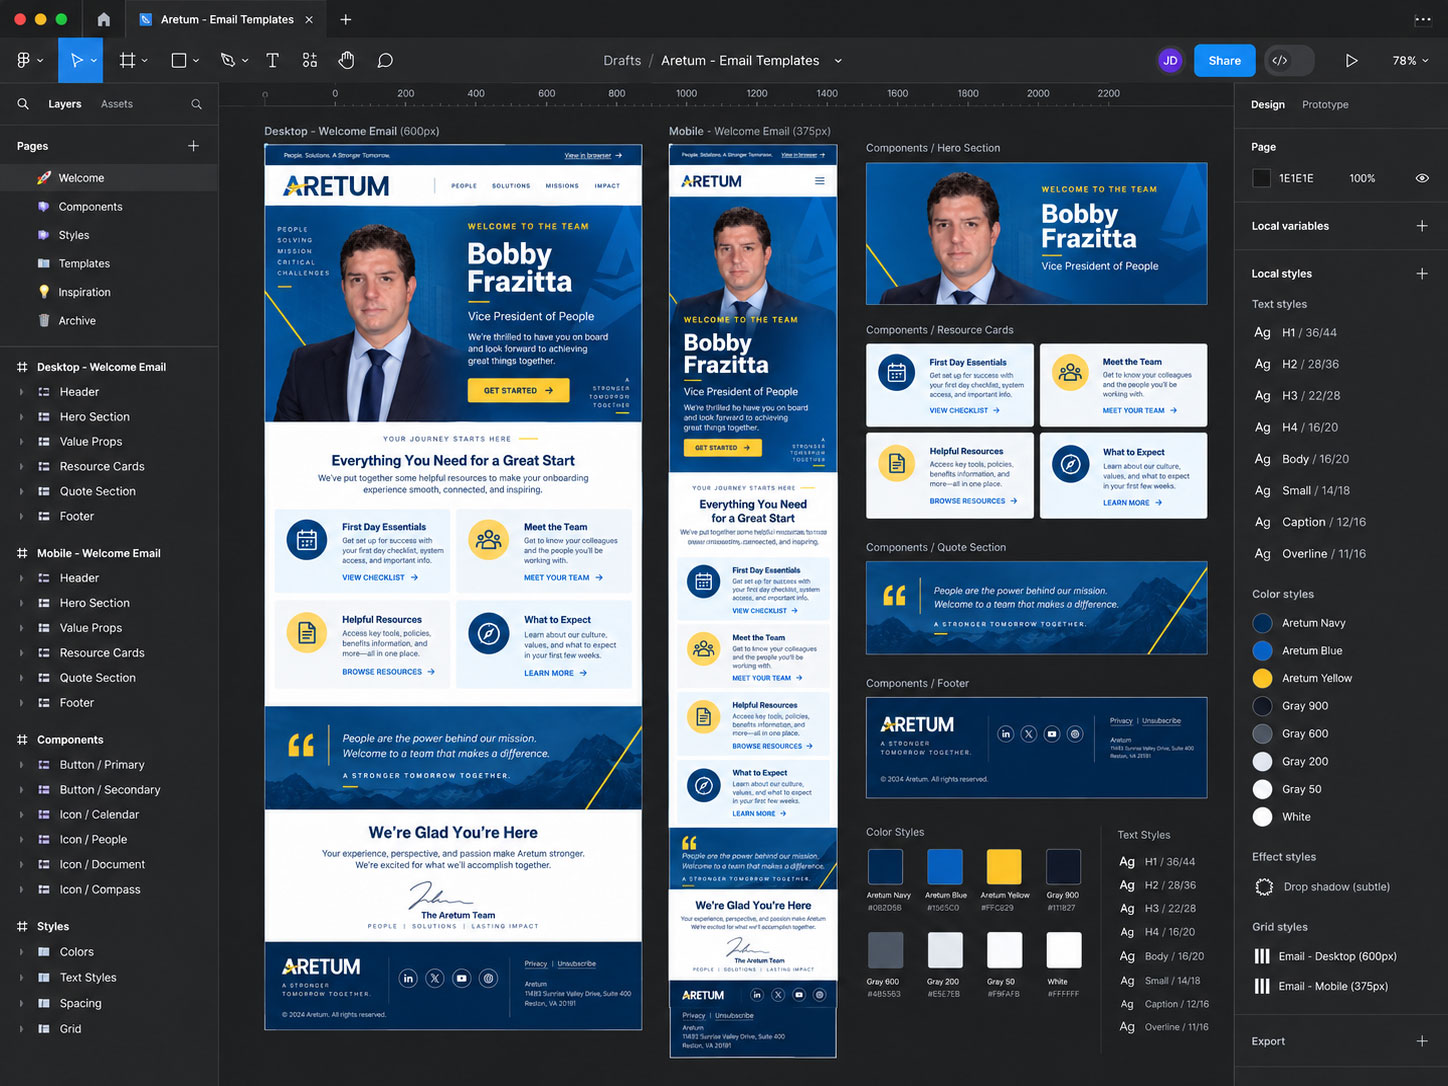1448x1086 pixels.
Task: Click the JD user avatar
Action: (1170, 60)
